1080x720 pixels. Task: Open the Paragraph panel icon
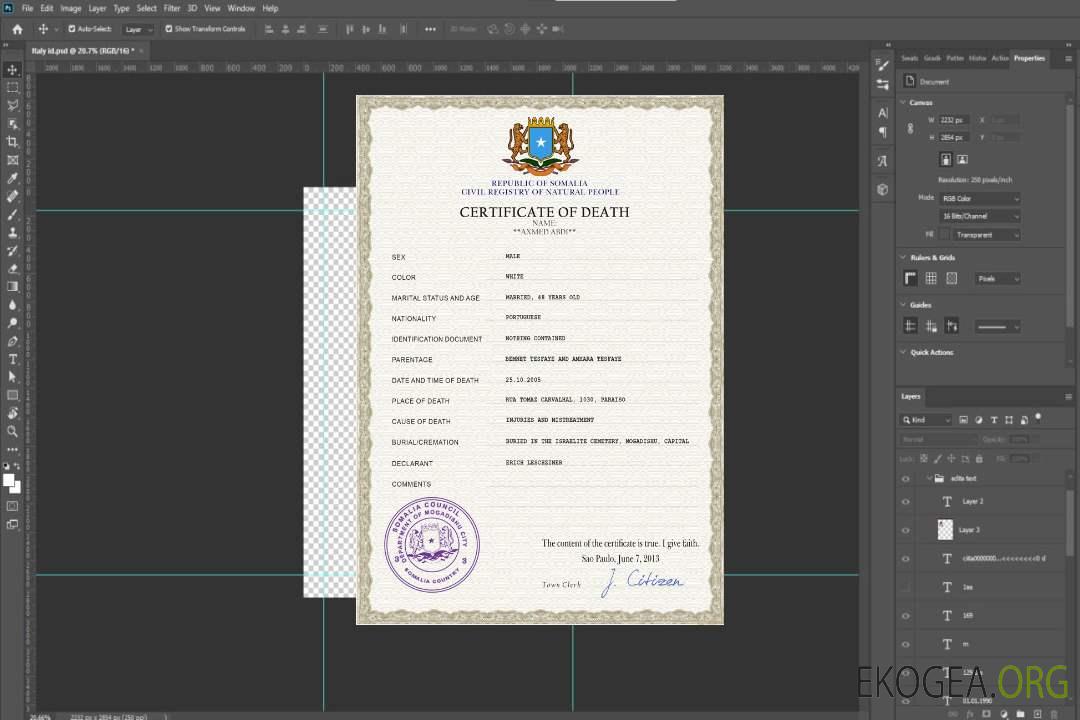coord(883,132)
